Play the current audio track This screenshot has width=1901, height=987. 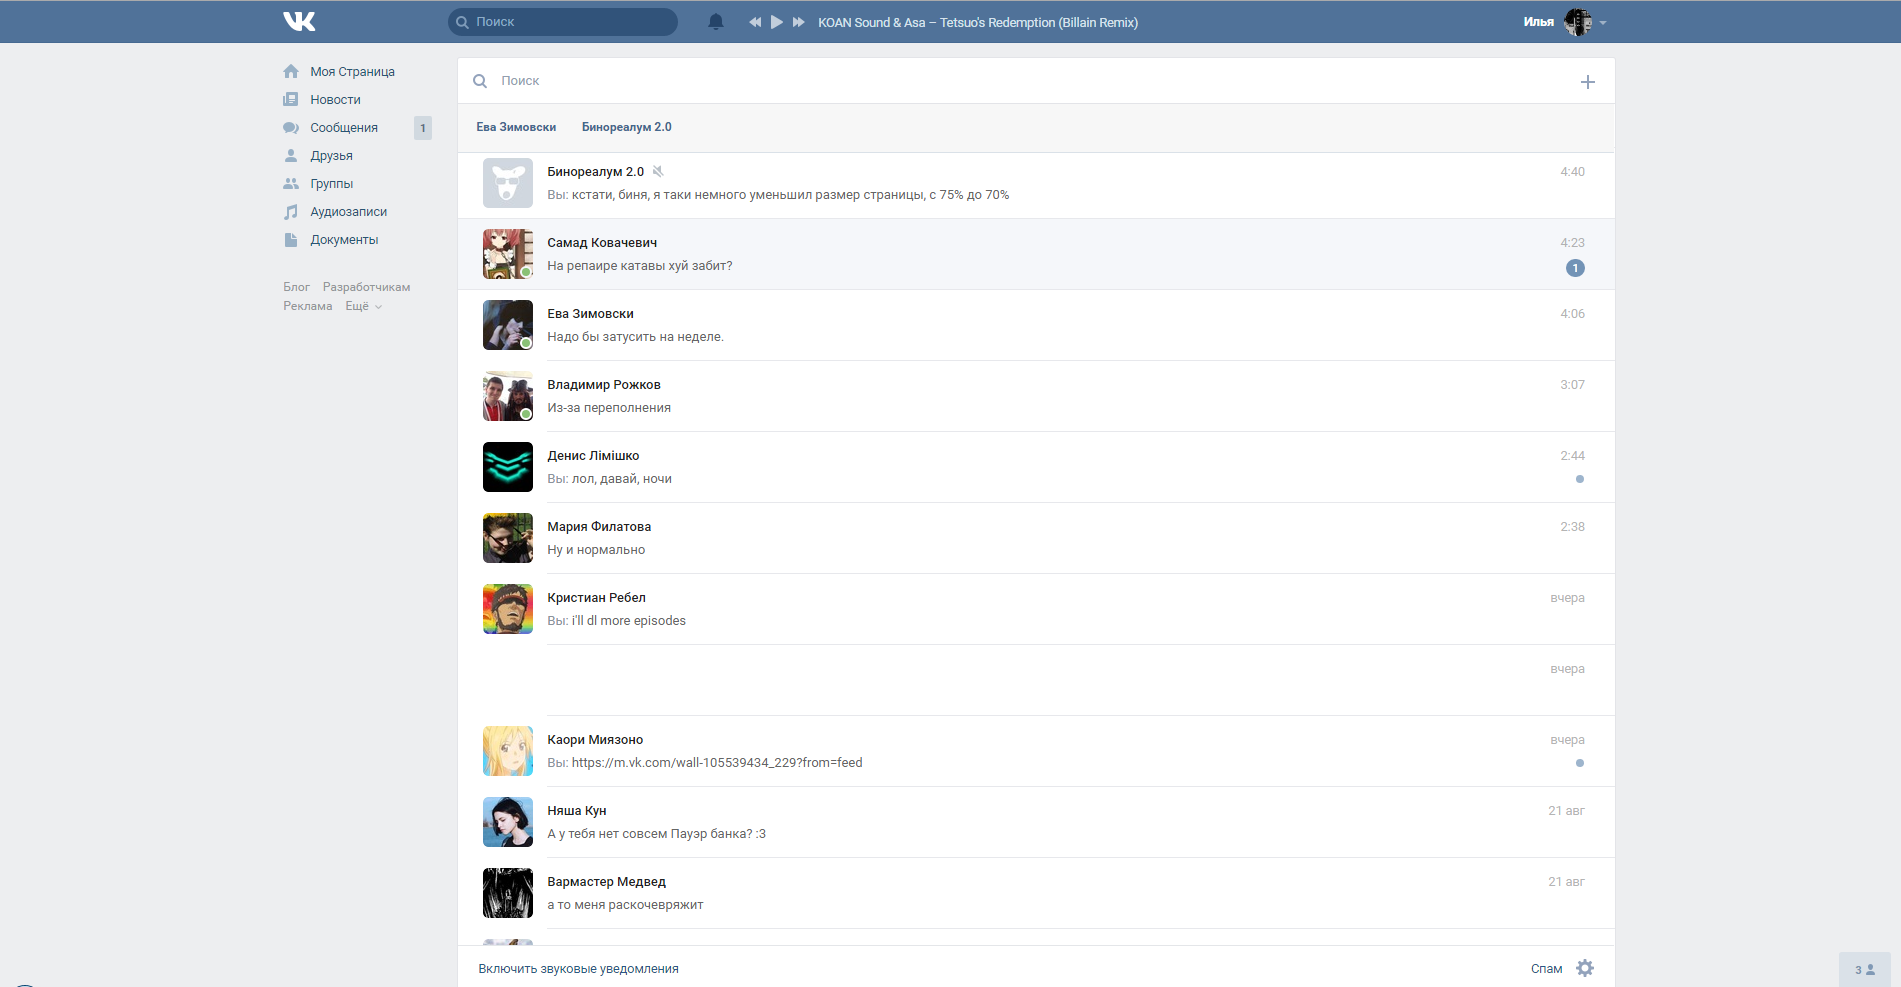pyautogui.click(x=777, y=22)
